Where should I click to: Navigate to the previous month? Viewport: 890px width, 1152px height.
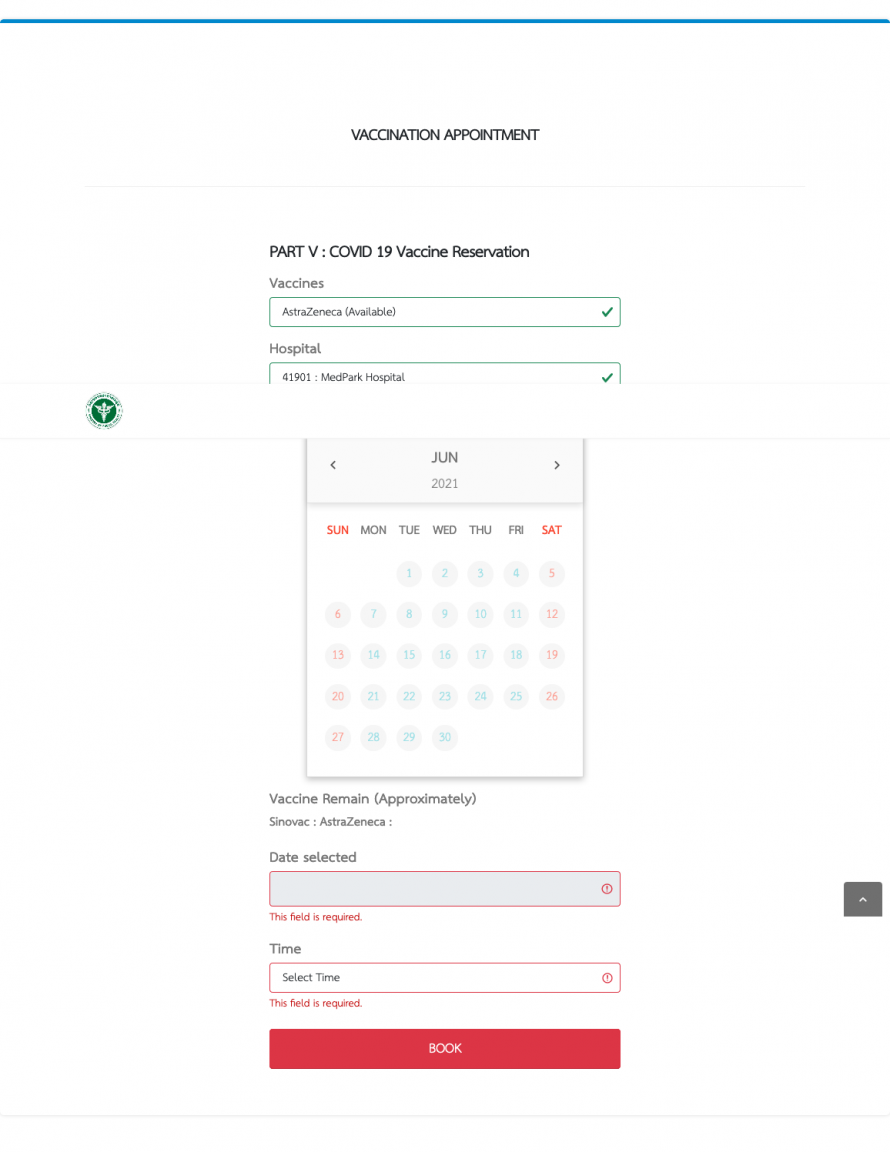point(333,464)
